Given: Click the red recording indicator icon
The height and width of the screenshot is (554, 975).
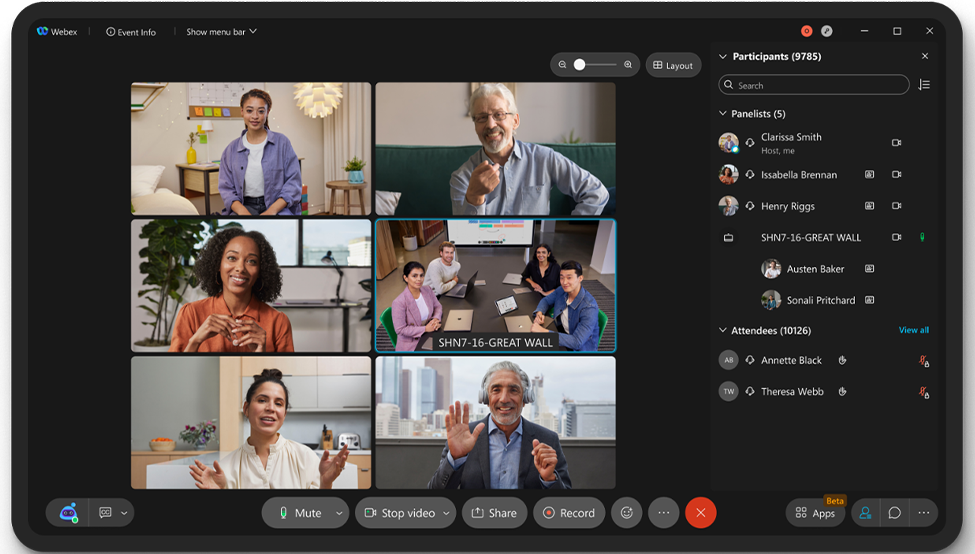Looking at the screenshot, I should click(x=806, y=31).
